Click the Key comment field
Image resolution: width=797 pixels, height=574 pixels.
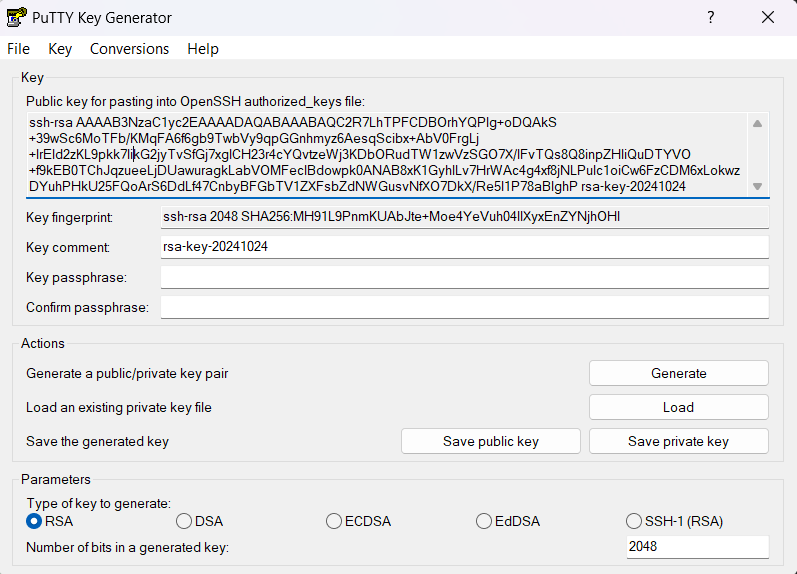(x=465, y=247)
